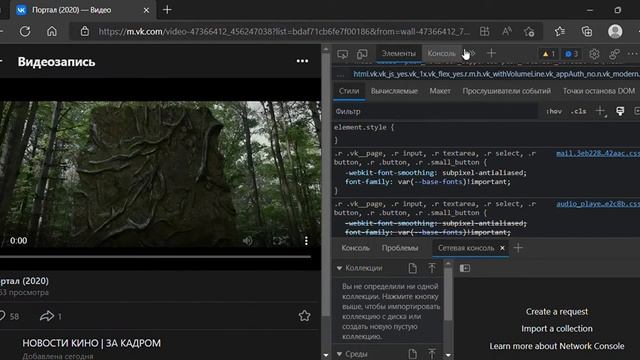This screenshot has height=360, width=640.
Task: Seek on the video progress bar
Action: point(155,257)
